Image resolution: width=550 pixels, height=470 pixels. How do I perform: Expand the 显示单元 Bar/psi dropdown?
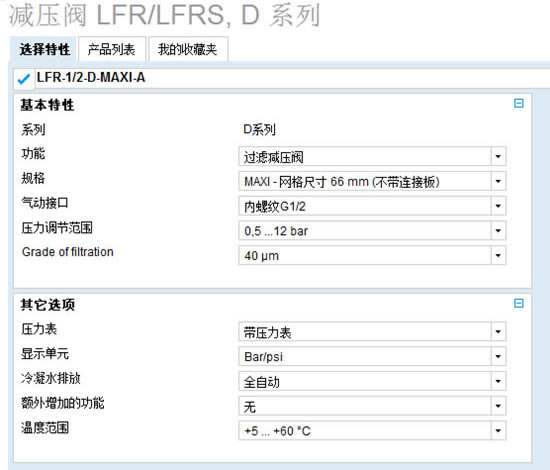pyautogui.click(x=372, y=357)
